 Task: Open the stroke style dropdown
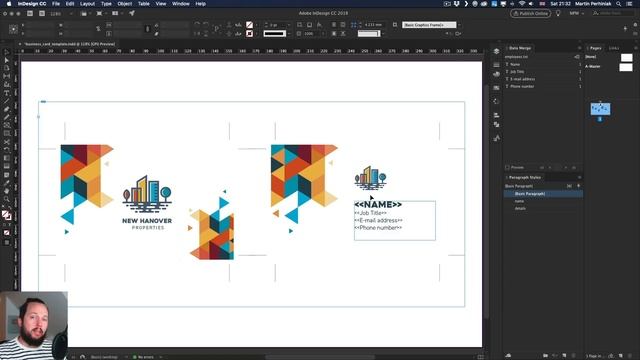pyautogui.click(x=289, y=33)
